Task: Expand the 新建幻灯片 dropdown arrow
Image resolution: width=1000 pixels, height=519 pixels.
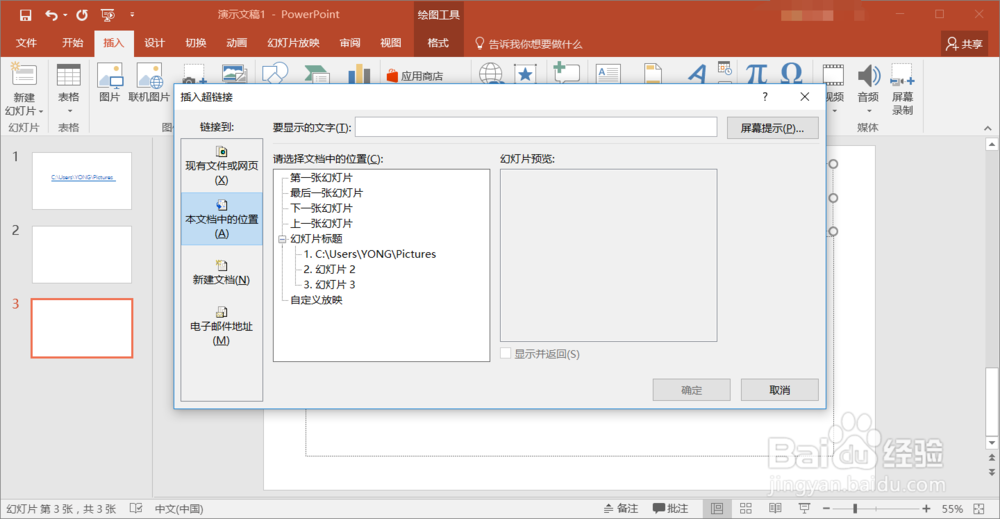Action: [40, 112]
